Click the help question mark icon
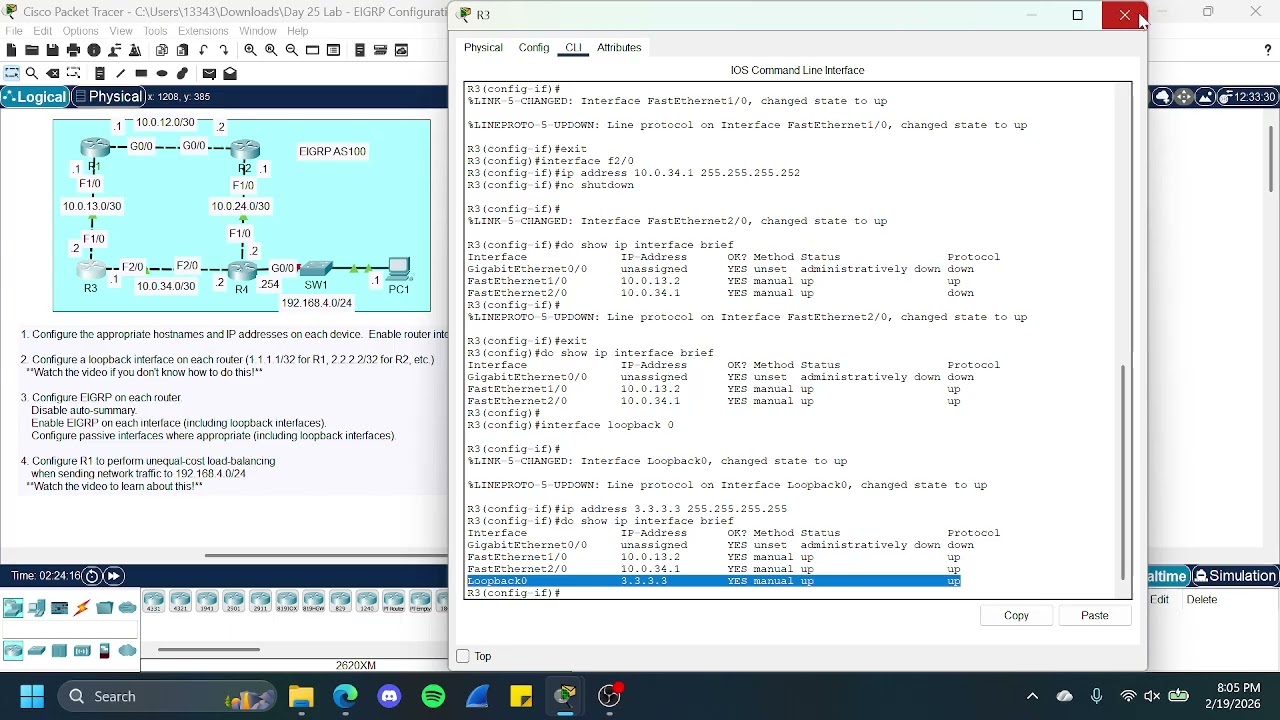 pos(1268,50)
